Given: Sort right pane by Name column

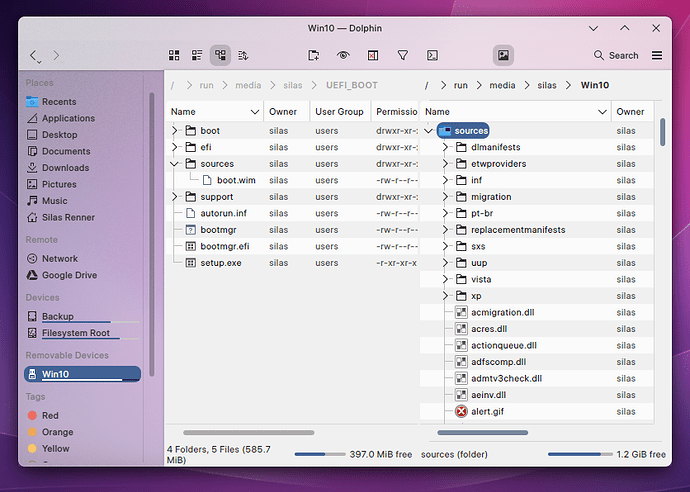Looking at the screenshot, I should pyautogui.click(x=516, y=112).
